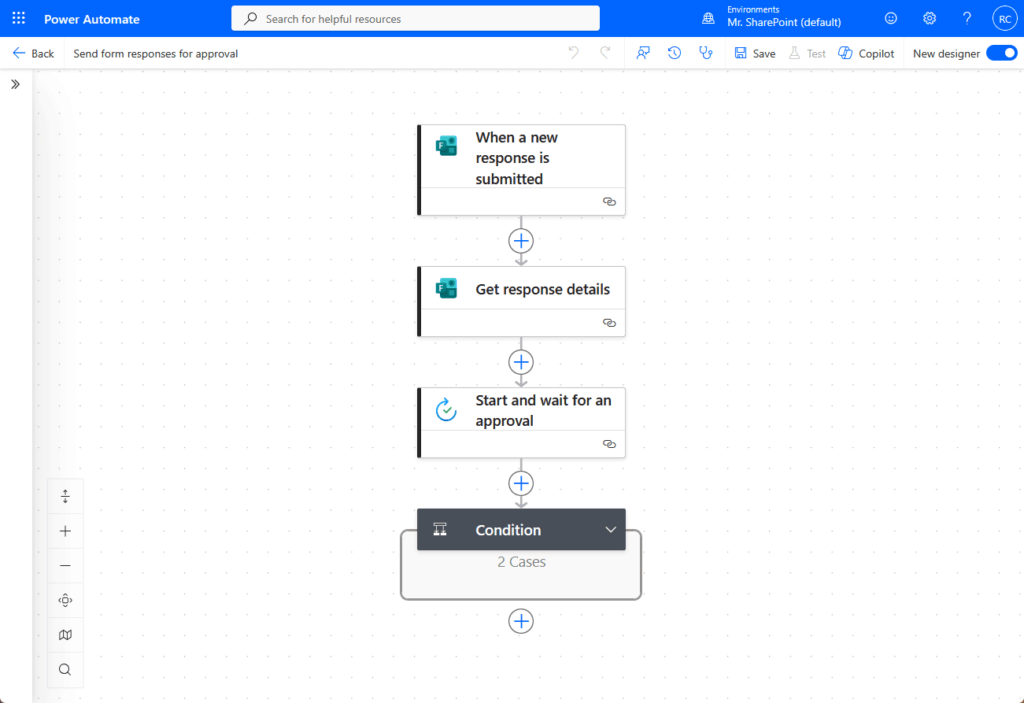The height and width of the screenshot is (703, 1024).
Task: Click the Environments globe icon
Action: click(708, 18)
